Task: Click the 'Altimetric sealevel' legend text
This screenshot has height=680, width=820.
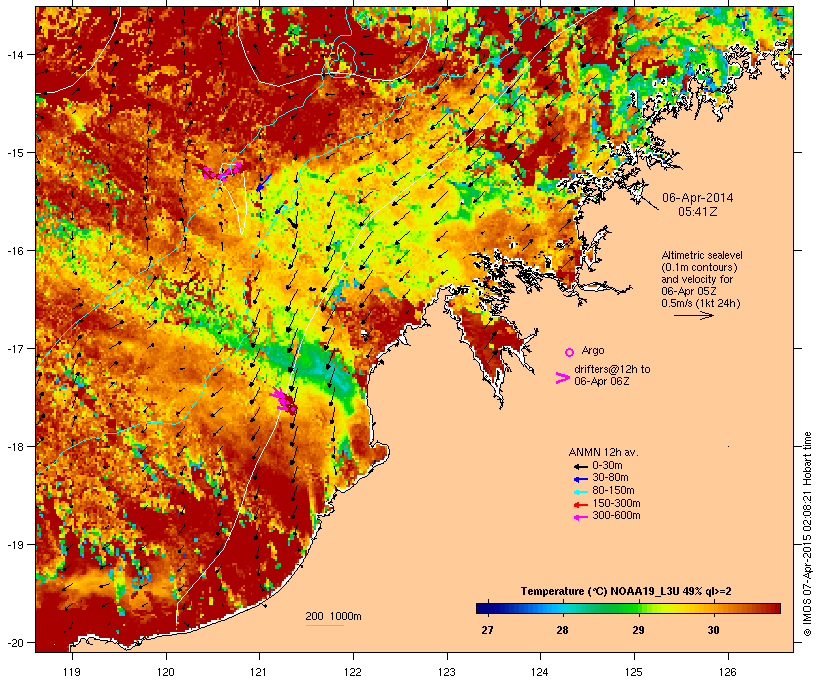Action: pos(702,255)
